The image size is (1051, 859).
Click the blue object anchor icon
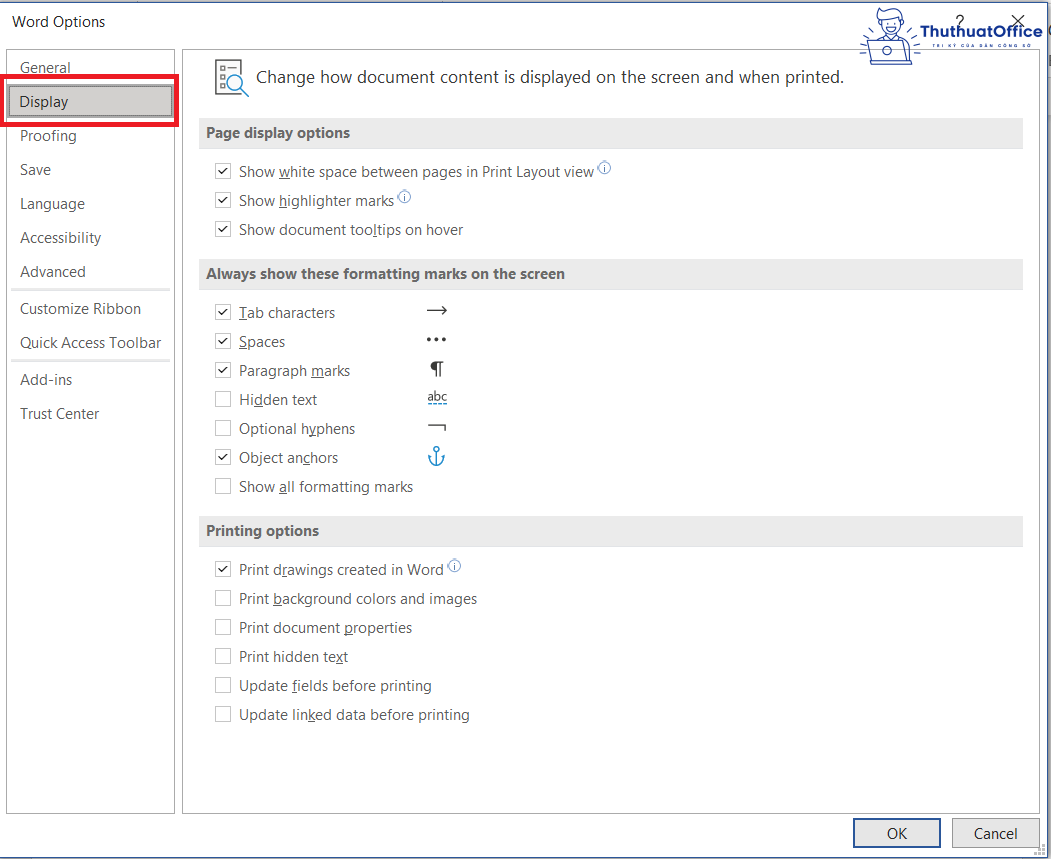(x=436, y=457)
